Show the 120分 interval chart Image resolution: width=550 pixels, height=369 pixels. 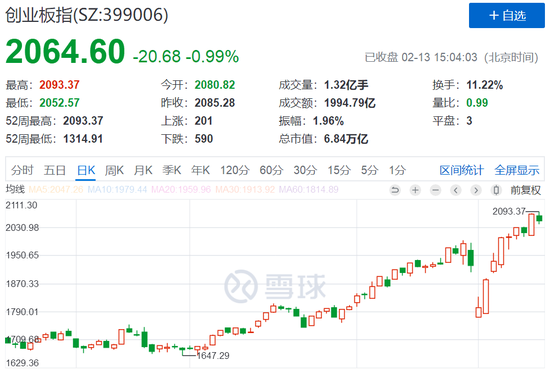235,170
